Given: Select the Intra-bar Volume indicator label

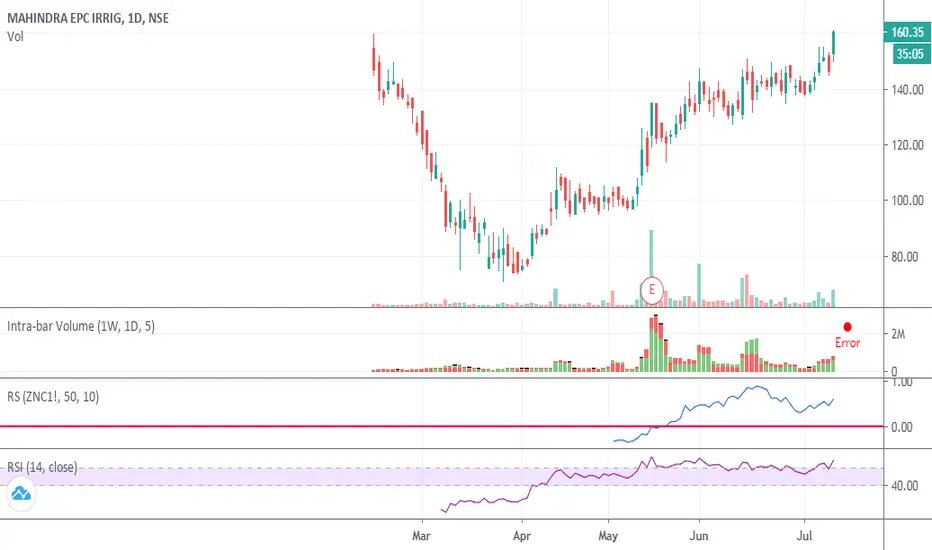Looking at the screenshot, I should tap(81, 326).
